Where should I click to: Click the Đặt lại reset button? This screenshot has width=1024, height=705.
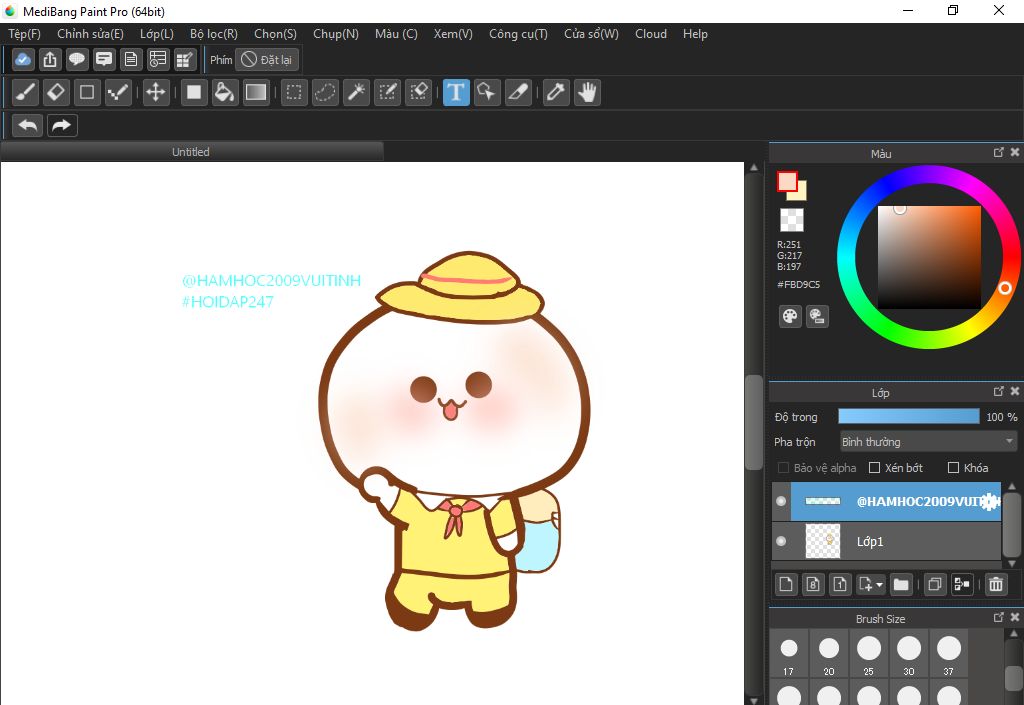tap(267, 60)
